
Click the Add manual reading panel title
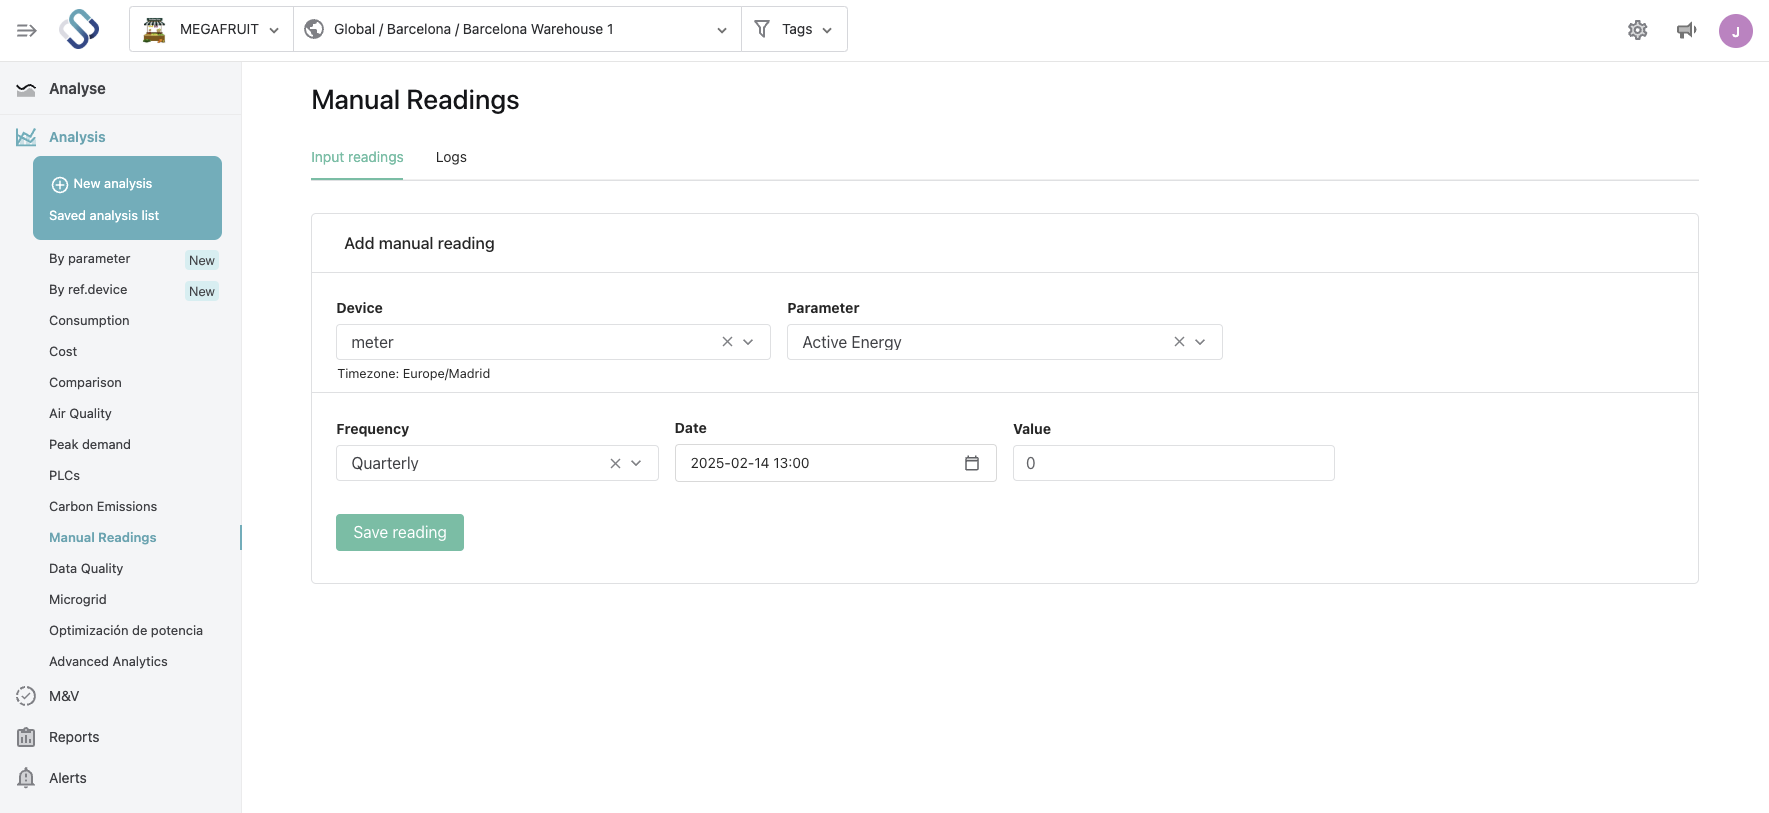419,244
